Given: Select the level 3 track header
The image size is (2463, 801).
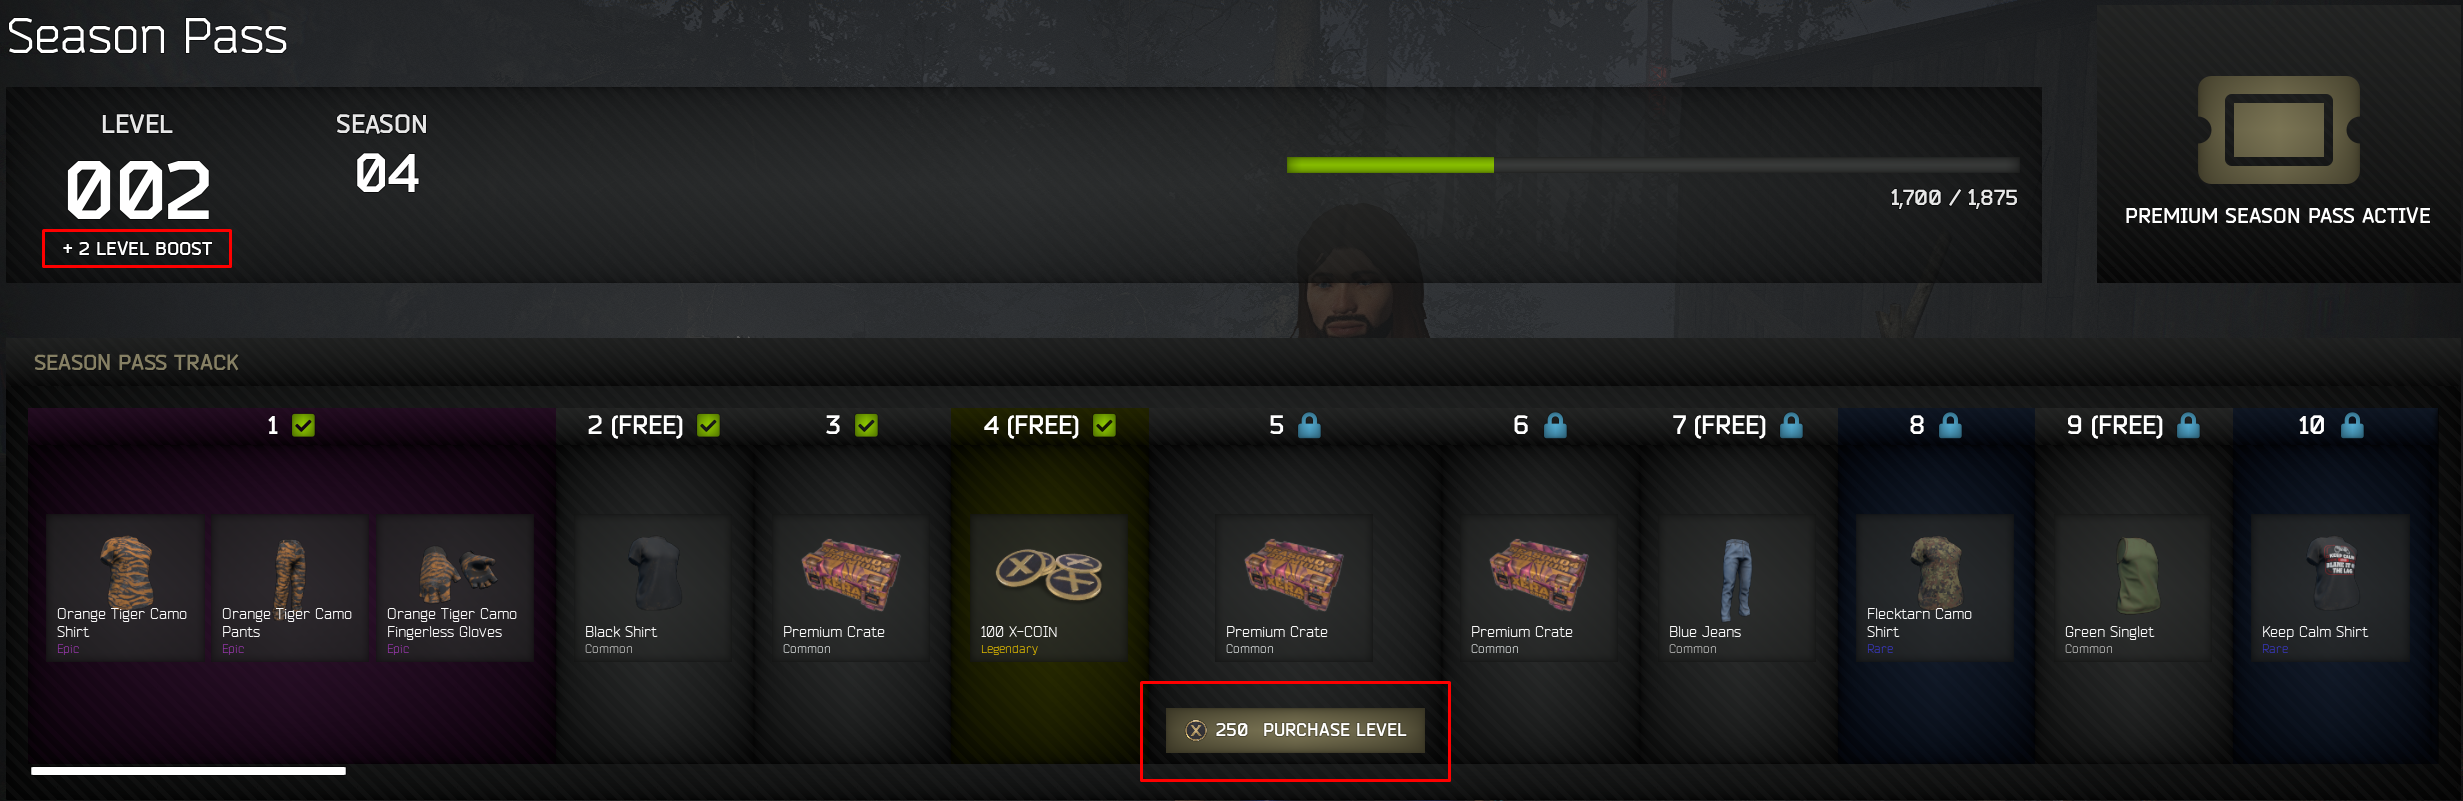Looking at the screenshot, I should [x=852, y=426].
